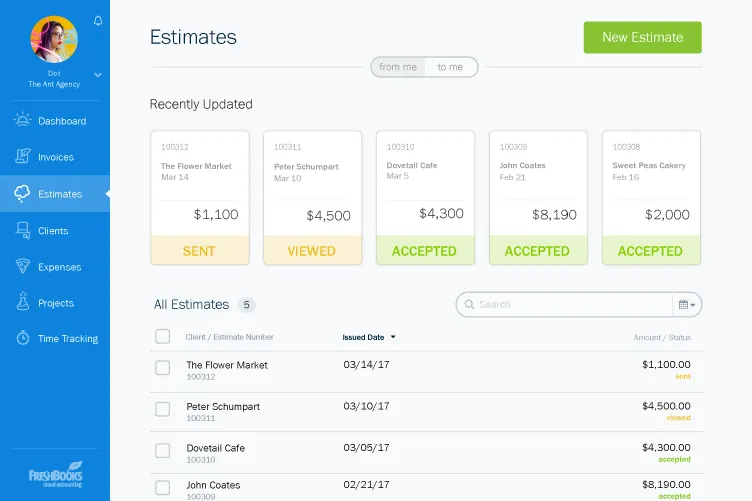Screen dimensions: 752x501
Task: Open the calendar date filter dropdown
Action: coord(688,304)
